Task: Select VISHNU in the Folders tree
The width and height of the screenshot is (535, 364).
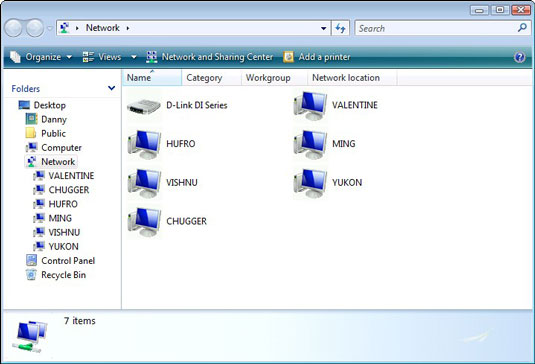Action: click(64, 232)
